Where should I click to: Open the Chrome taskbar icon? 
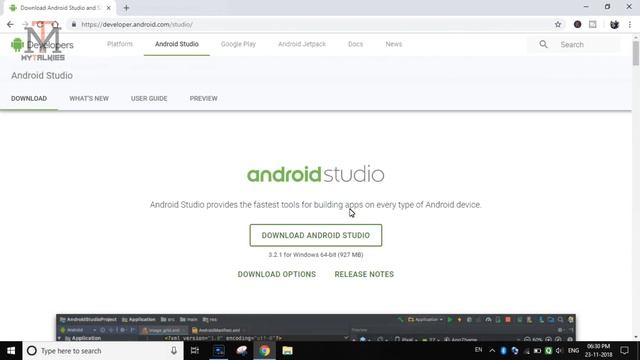tap(264, 351)
